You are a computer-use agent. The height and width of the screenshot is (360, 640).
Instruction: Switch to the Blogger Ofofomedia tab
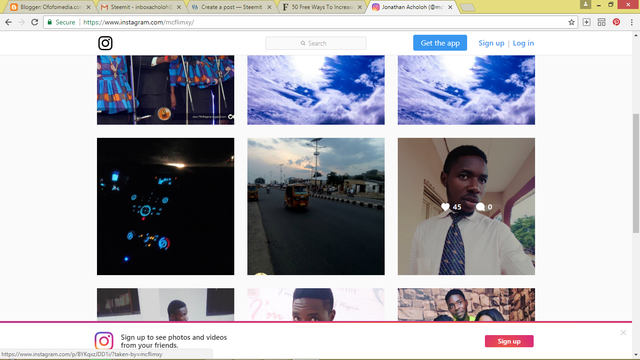point(50,7)
